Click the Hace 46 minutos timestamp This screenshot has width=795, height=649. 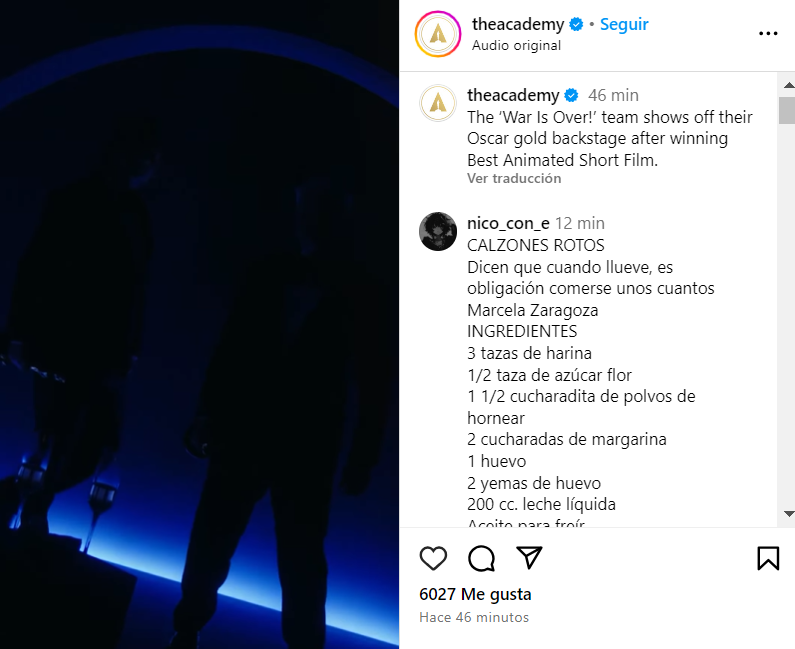coord(474,618)
